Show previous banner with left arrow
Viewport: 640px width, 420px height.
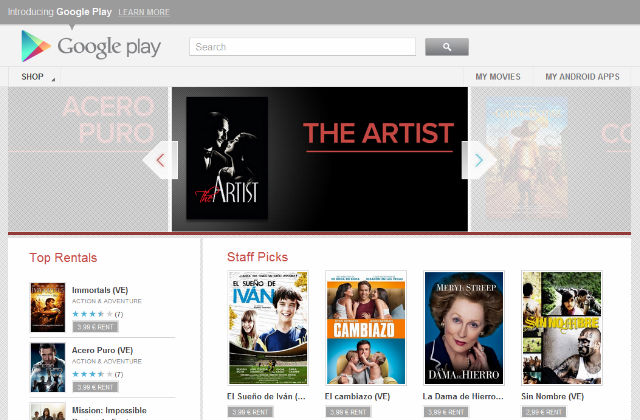[160, 160]
